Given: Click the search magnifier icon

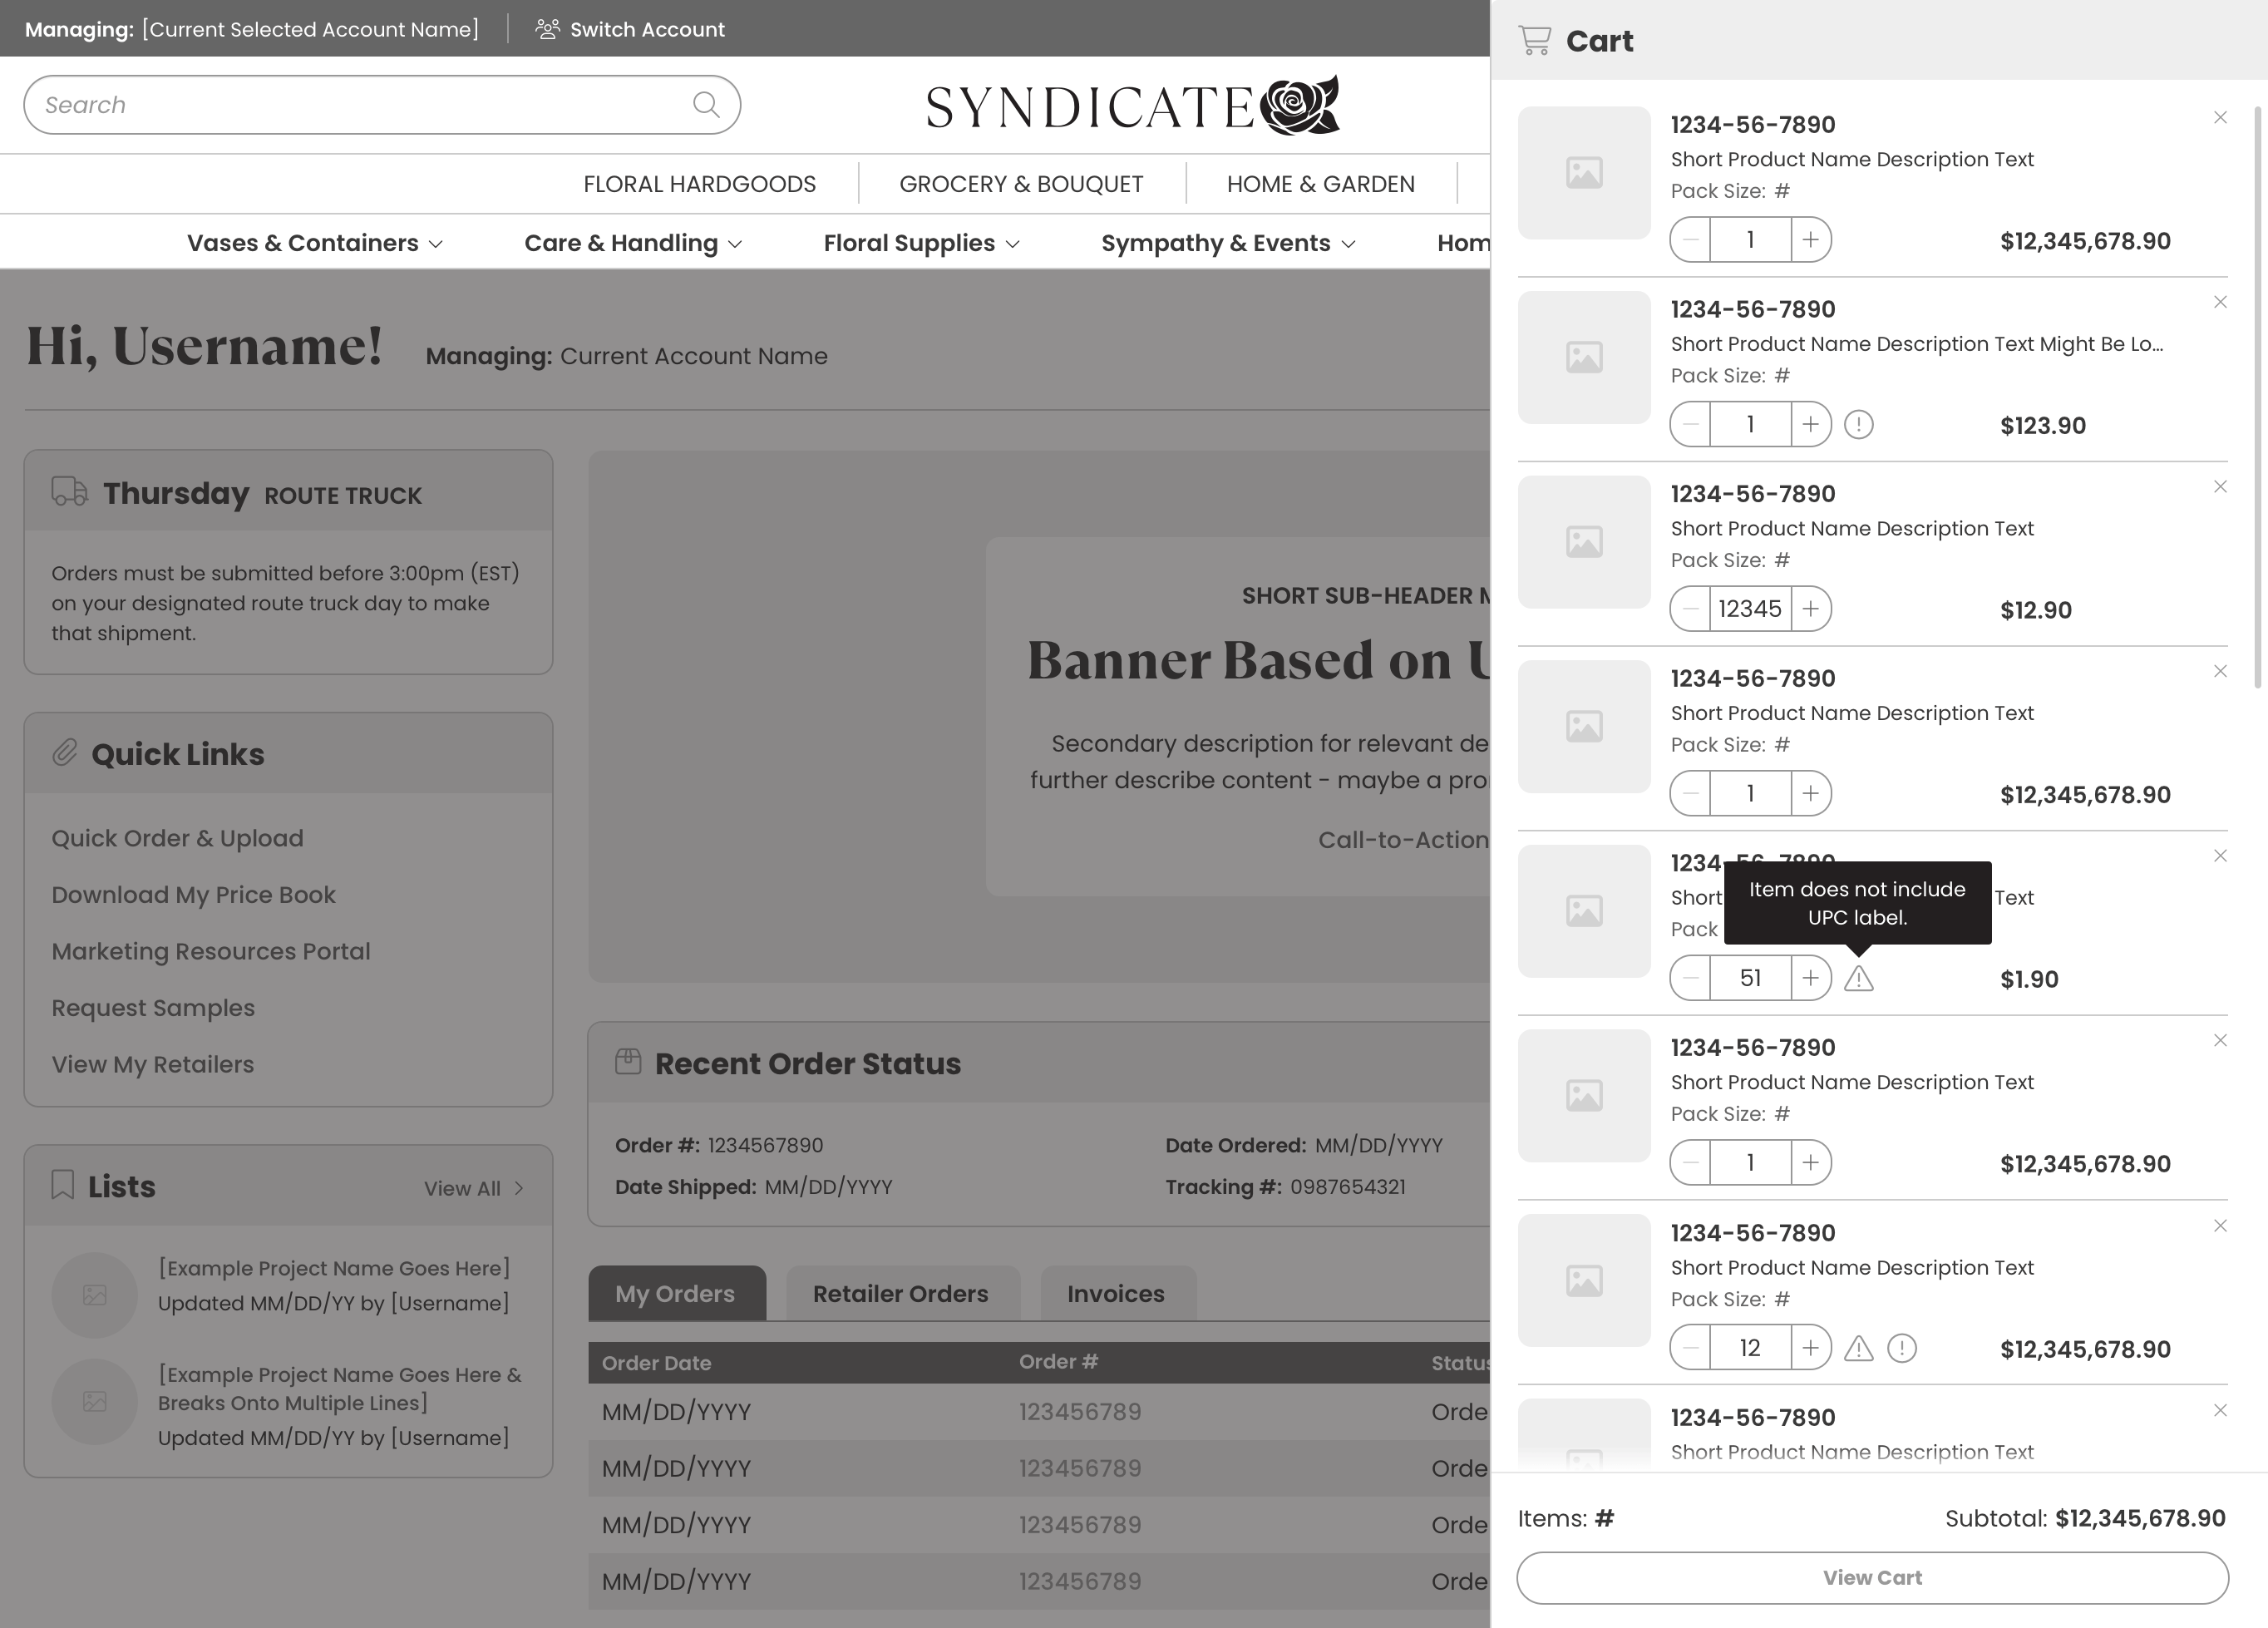Looking at the screenshot, I should tap(706, 104).
